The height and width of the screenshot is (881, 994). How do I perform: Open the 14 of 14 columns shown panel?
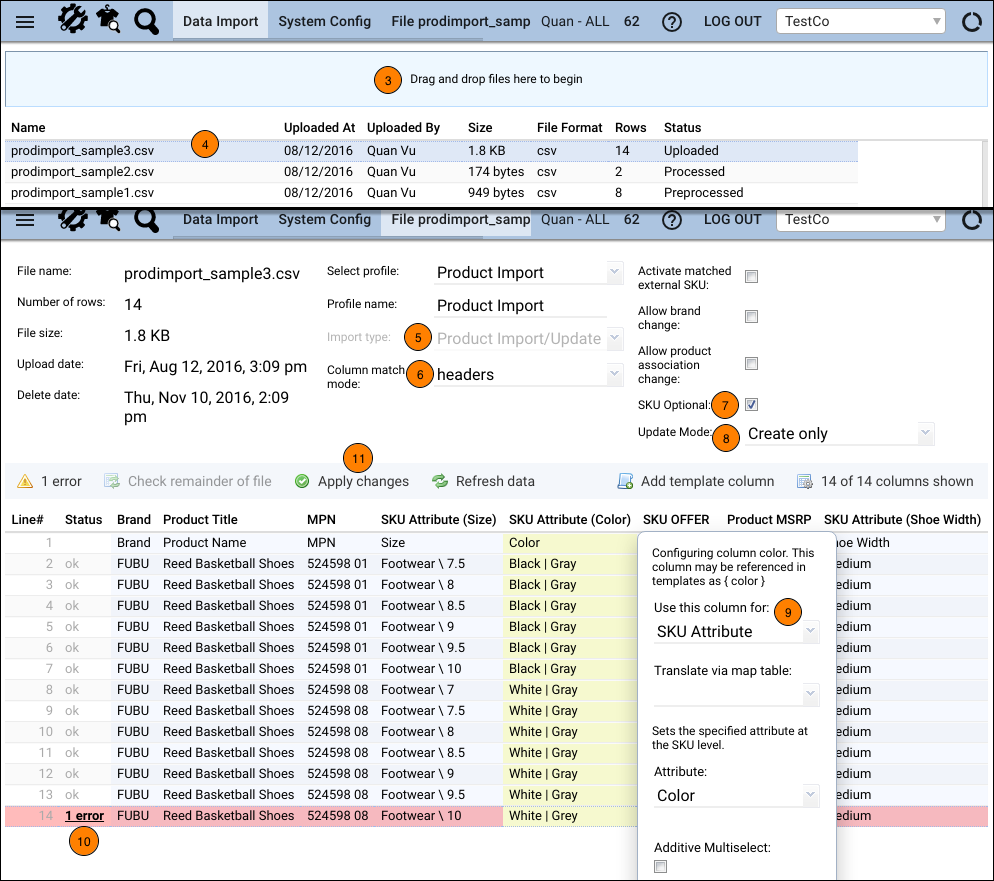804,481
